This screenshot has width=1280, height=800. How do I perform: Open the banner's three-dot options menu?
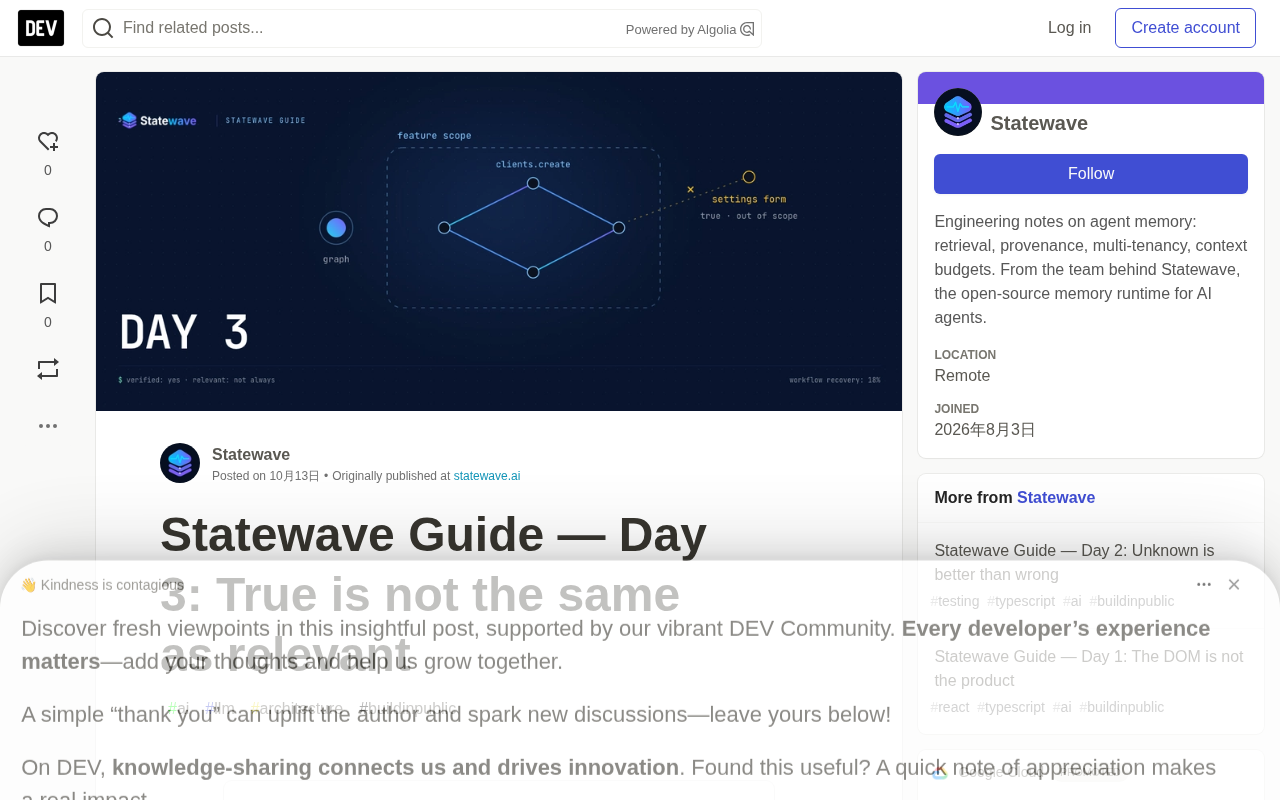click(x=1204, y=585)
